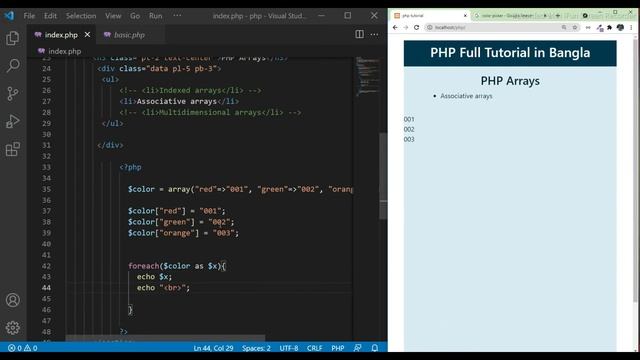Screen dimensions: 640x360
Task: Open notifications bell in status bar
Action: coord(375,348)
